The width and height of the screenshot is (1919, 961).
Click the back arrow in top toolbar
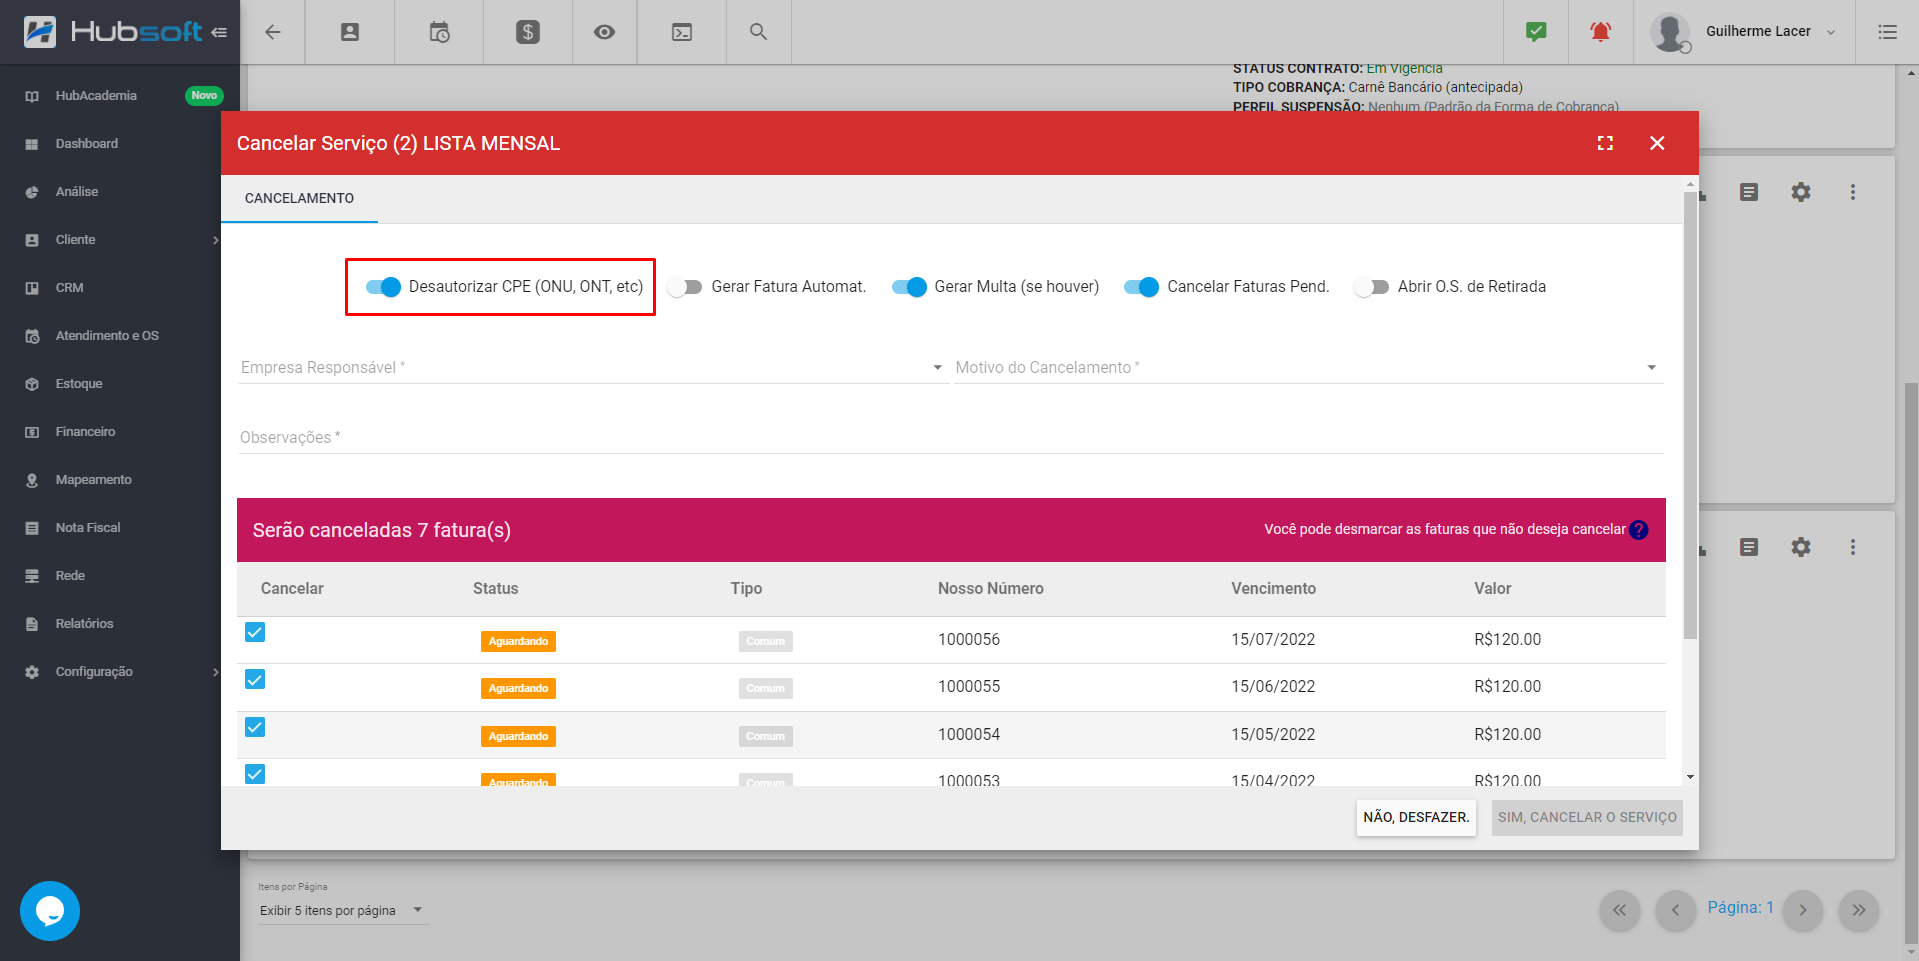(272, 32)
